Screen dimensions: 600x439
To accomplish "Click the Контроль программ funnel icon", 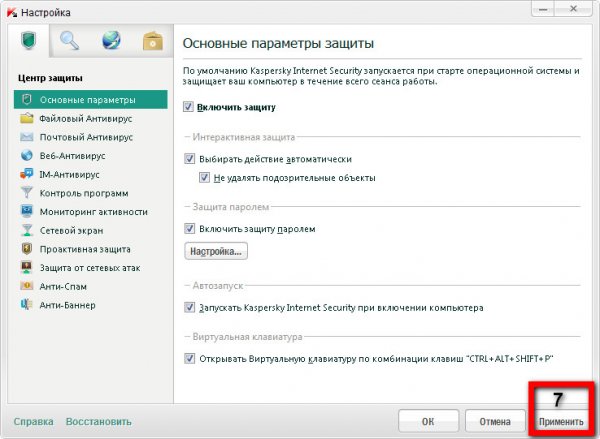I will (26, 193).
